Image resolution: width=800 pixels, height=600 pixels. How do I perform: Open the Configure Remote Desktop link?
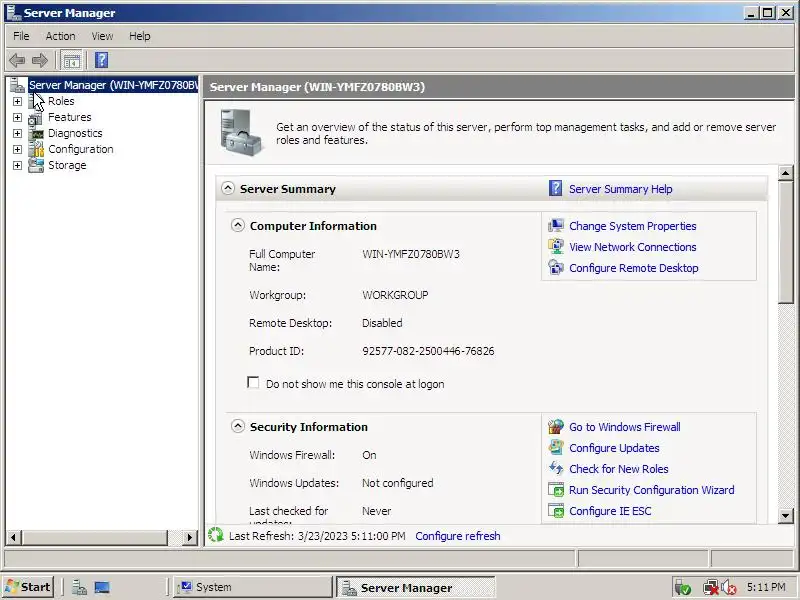[634, 268]
